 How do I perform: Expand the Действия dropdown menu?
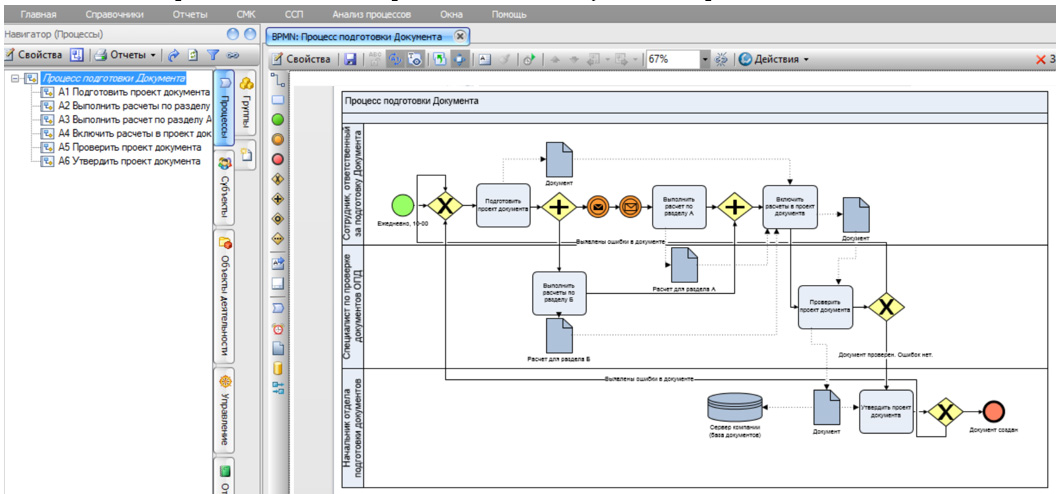(773, 60)
